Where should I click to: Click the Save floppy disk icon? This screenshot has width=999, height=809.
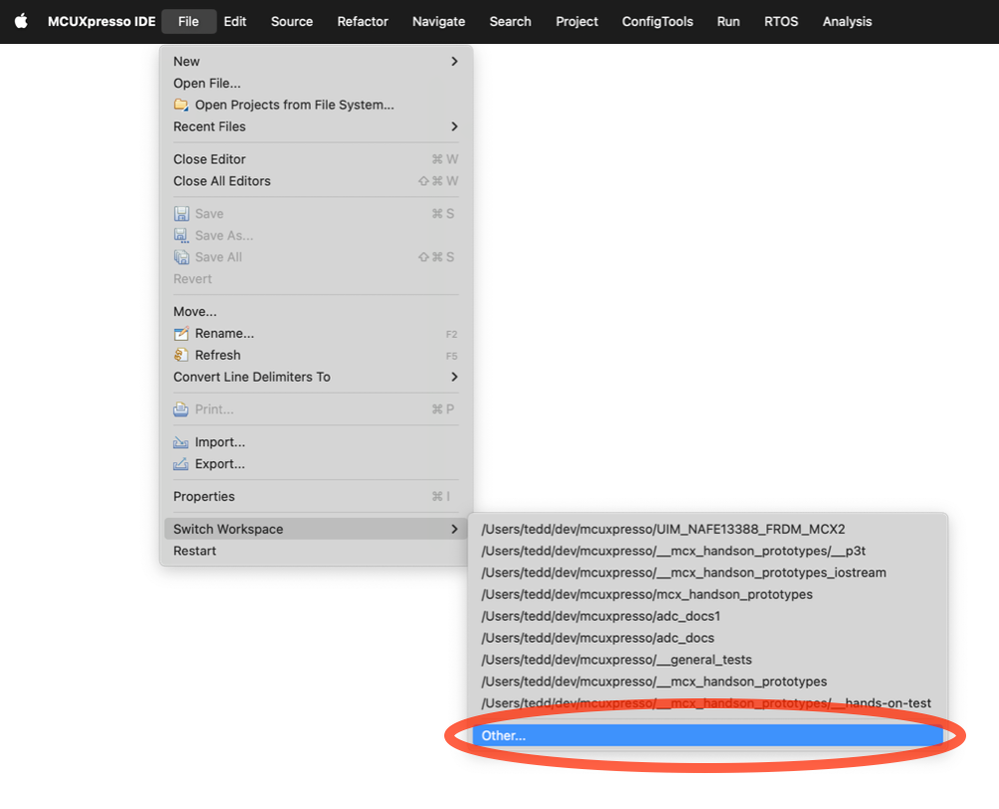[x=181, y=213]
